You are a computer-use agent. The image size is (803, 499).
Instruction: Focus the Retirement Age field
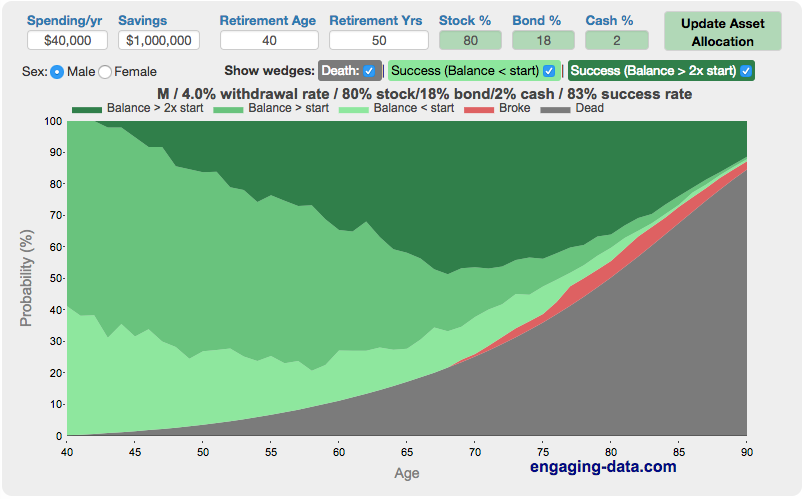[x=269, y=40]
